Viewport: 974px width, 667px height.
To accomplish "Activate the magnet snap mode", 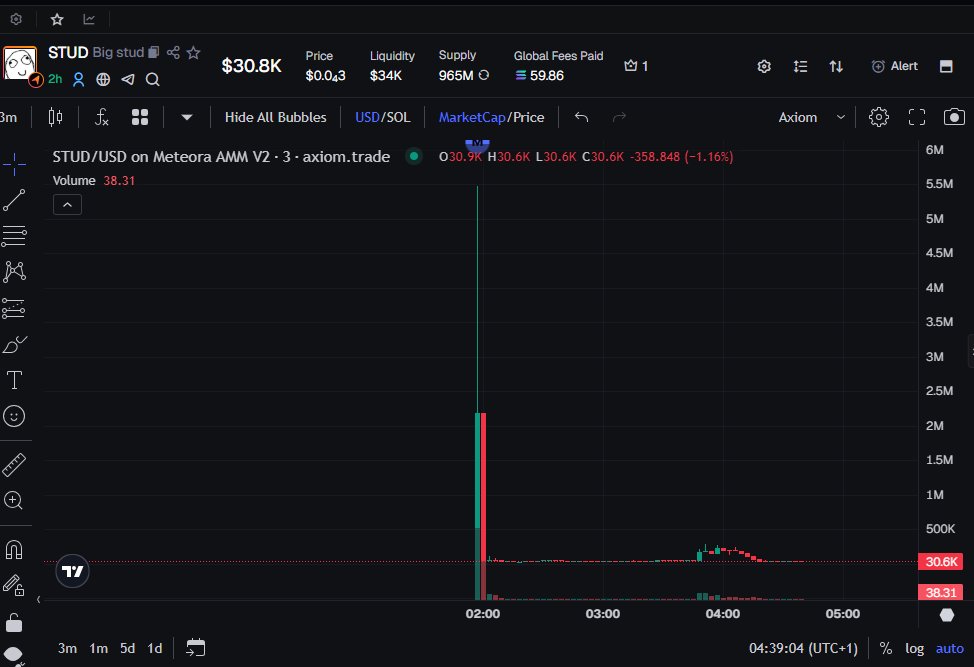I will [x=14, y=550].
